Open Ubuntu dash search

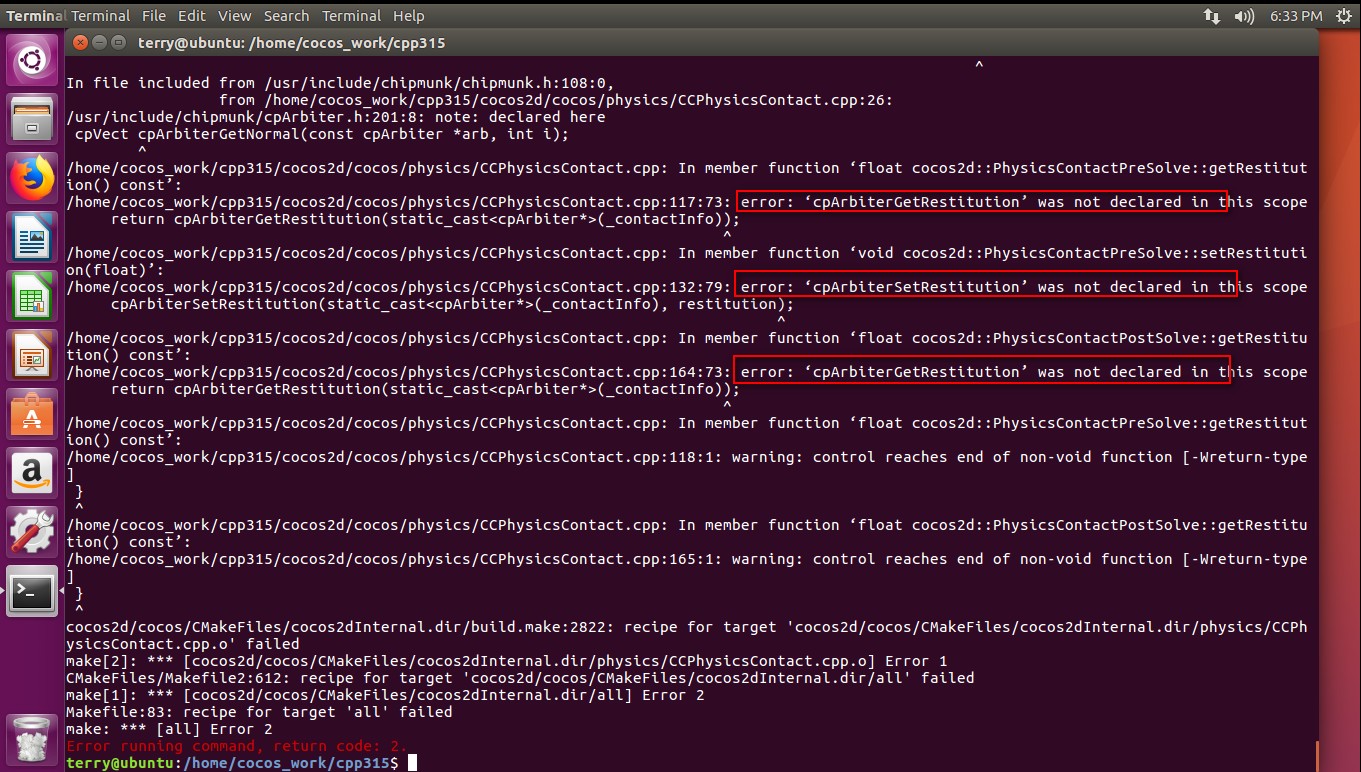click(32, 62)
